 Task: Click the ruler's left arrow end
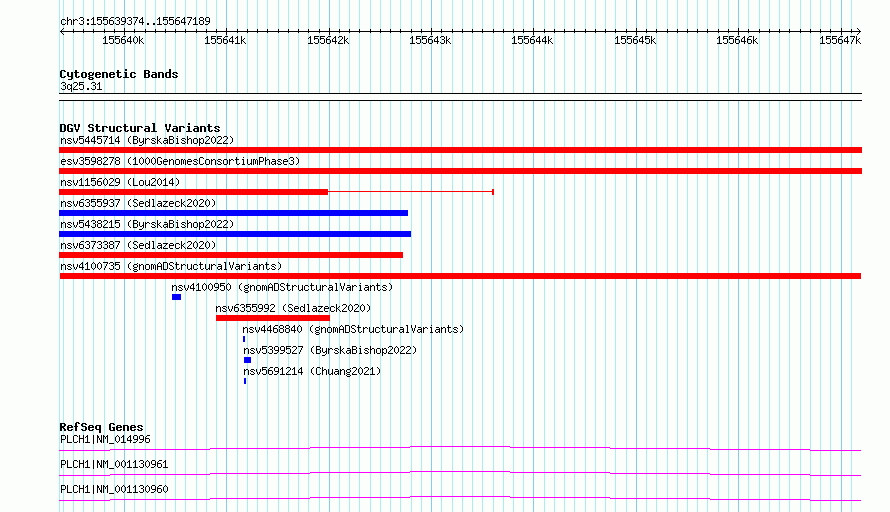[x=62, y=31]
